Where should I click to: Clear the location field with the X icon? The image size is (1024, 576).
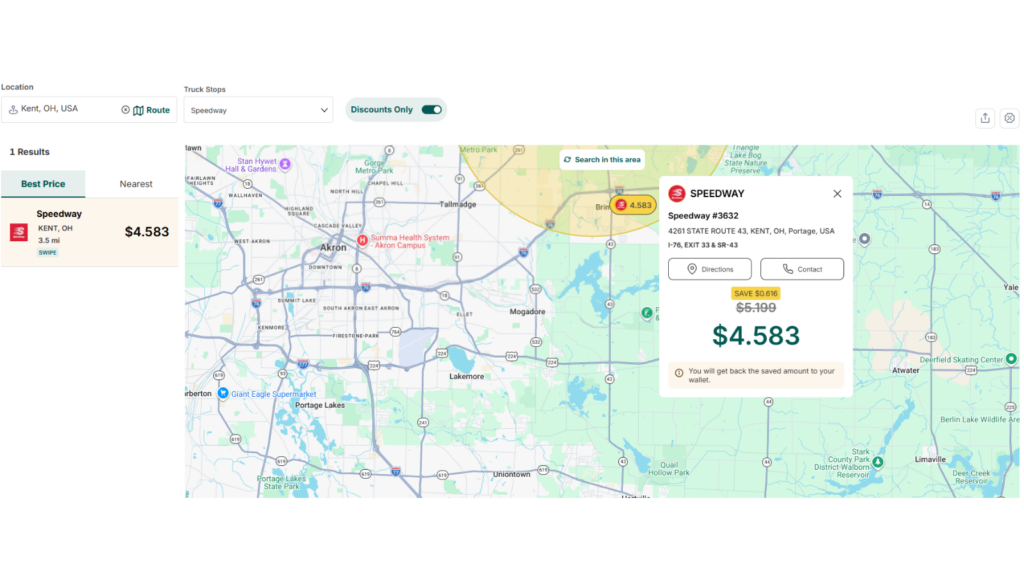(x=124, y=110)
